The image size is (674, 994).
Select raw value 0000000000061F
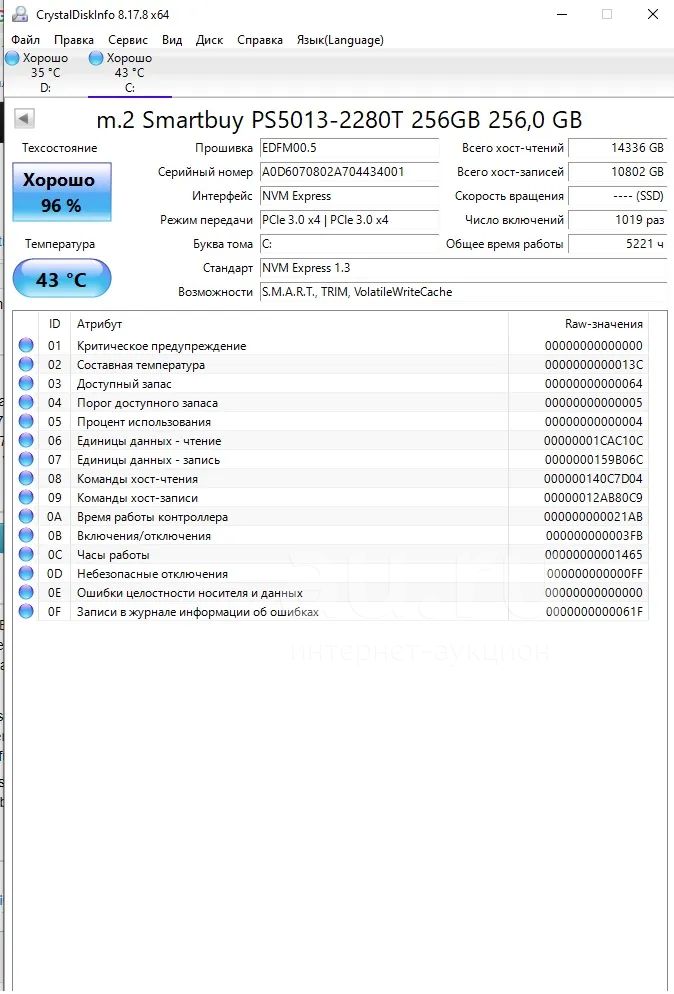point(595,612)
